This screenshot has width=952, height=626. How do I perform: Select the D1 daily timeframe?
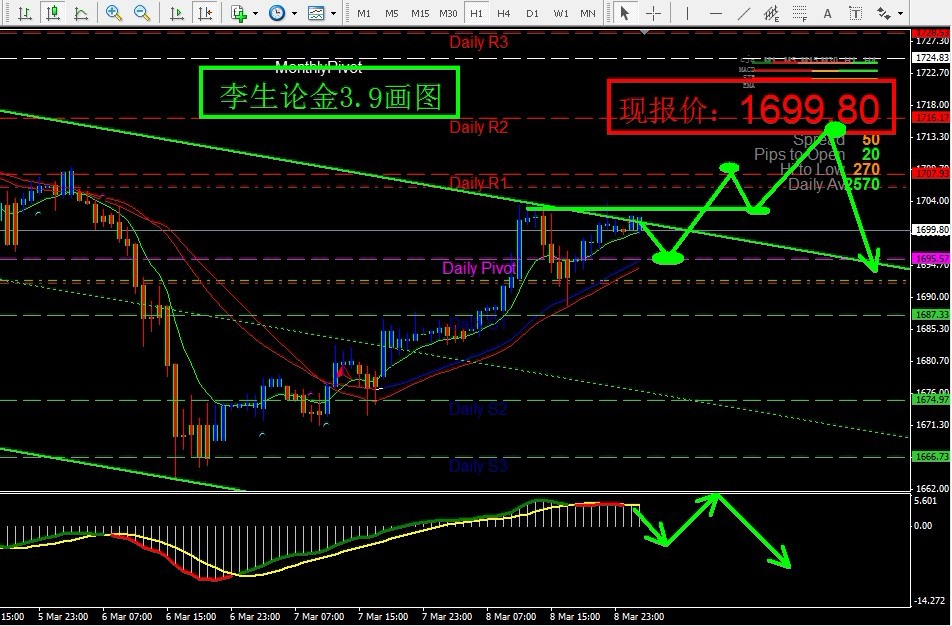point(532,13)
